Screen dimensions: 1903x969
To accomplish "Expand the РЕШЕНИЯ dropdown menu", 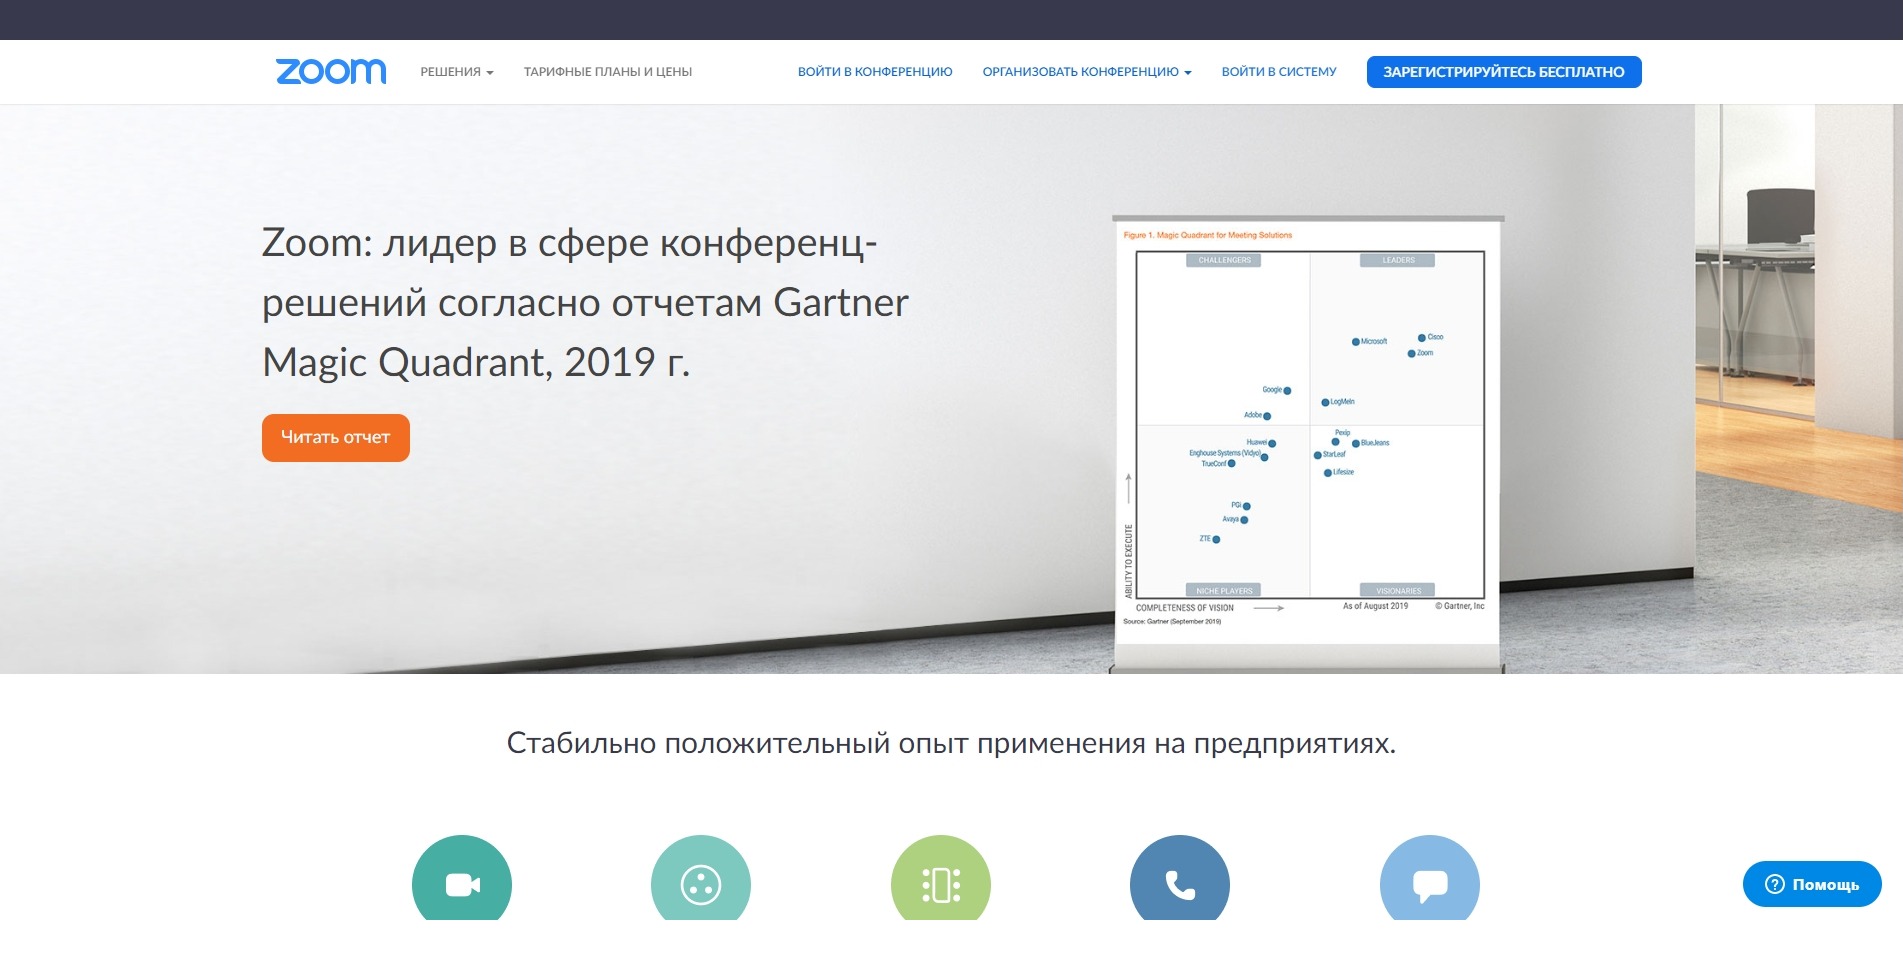I will coord(457,72).
